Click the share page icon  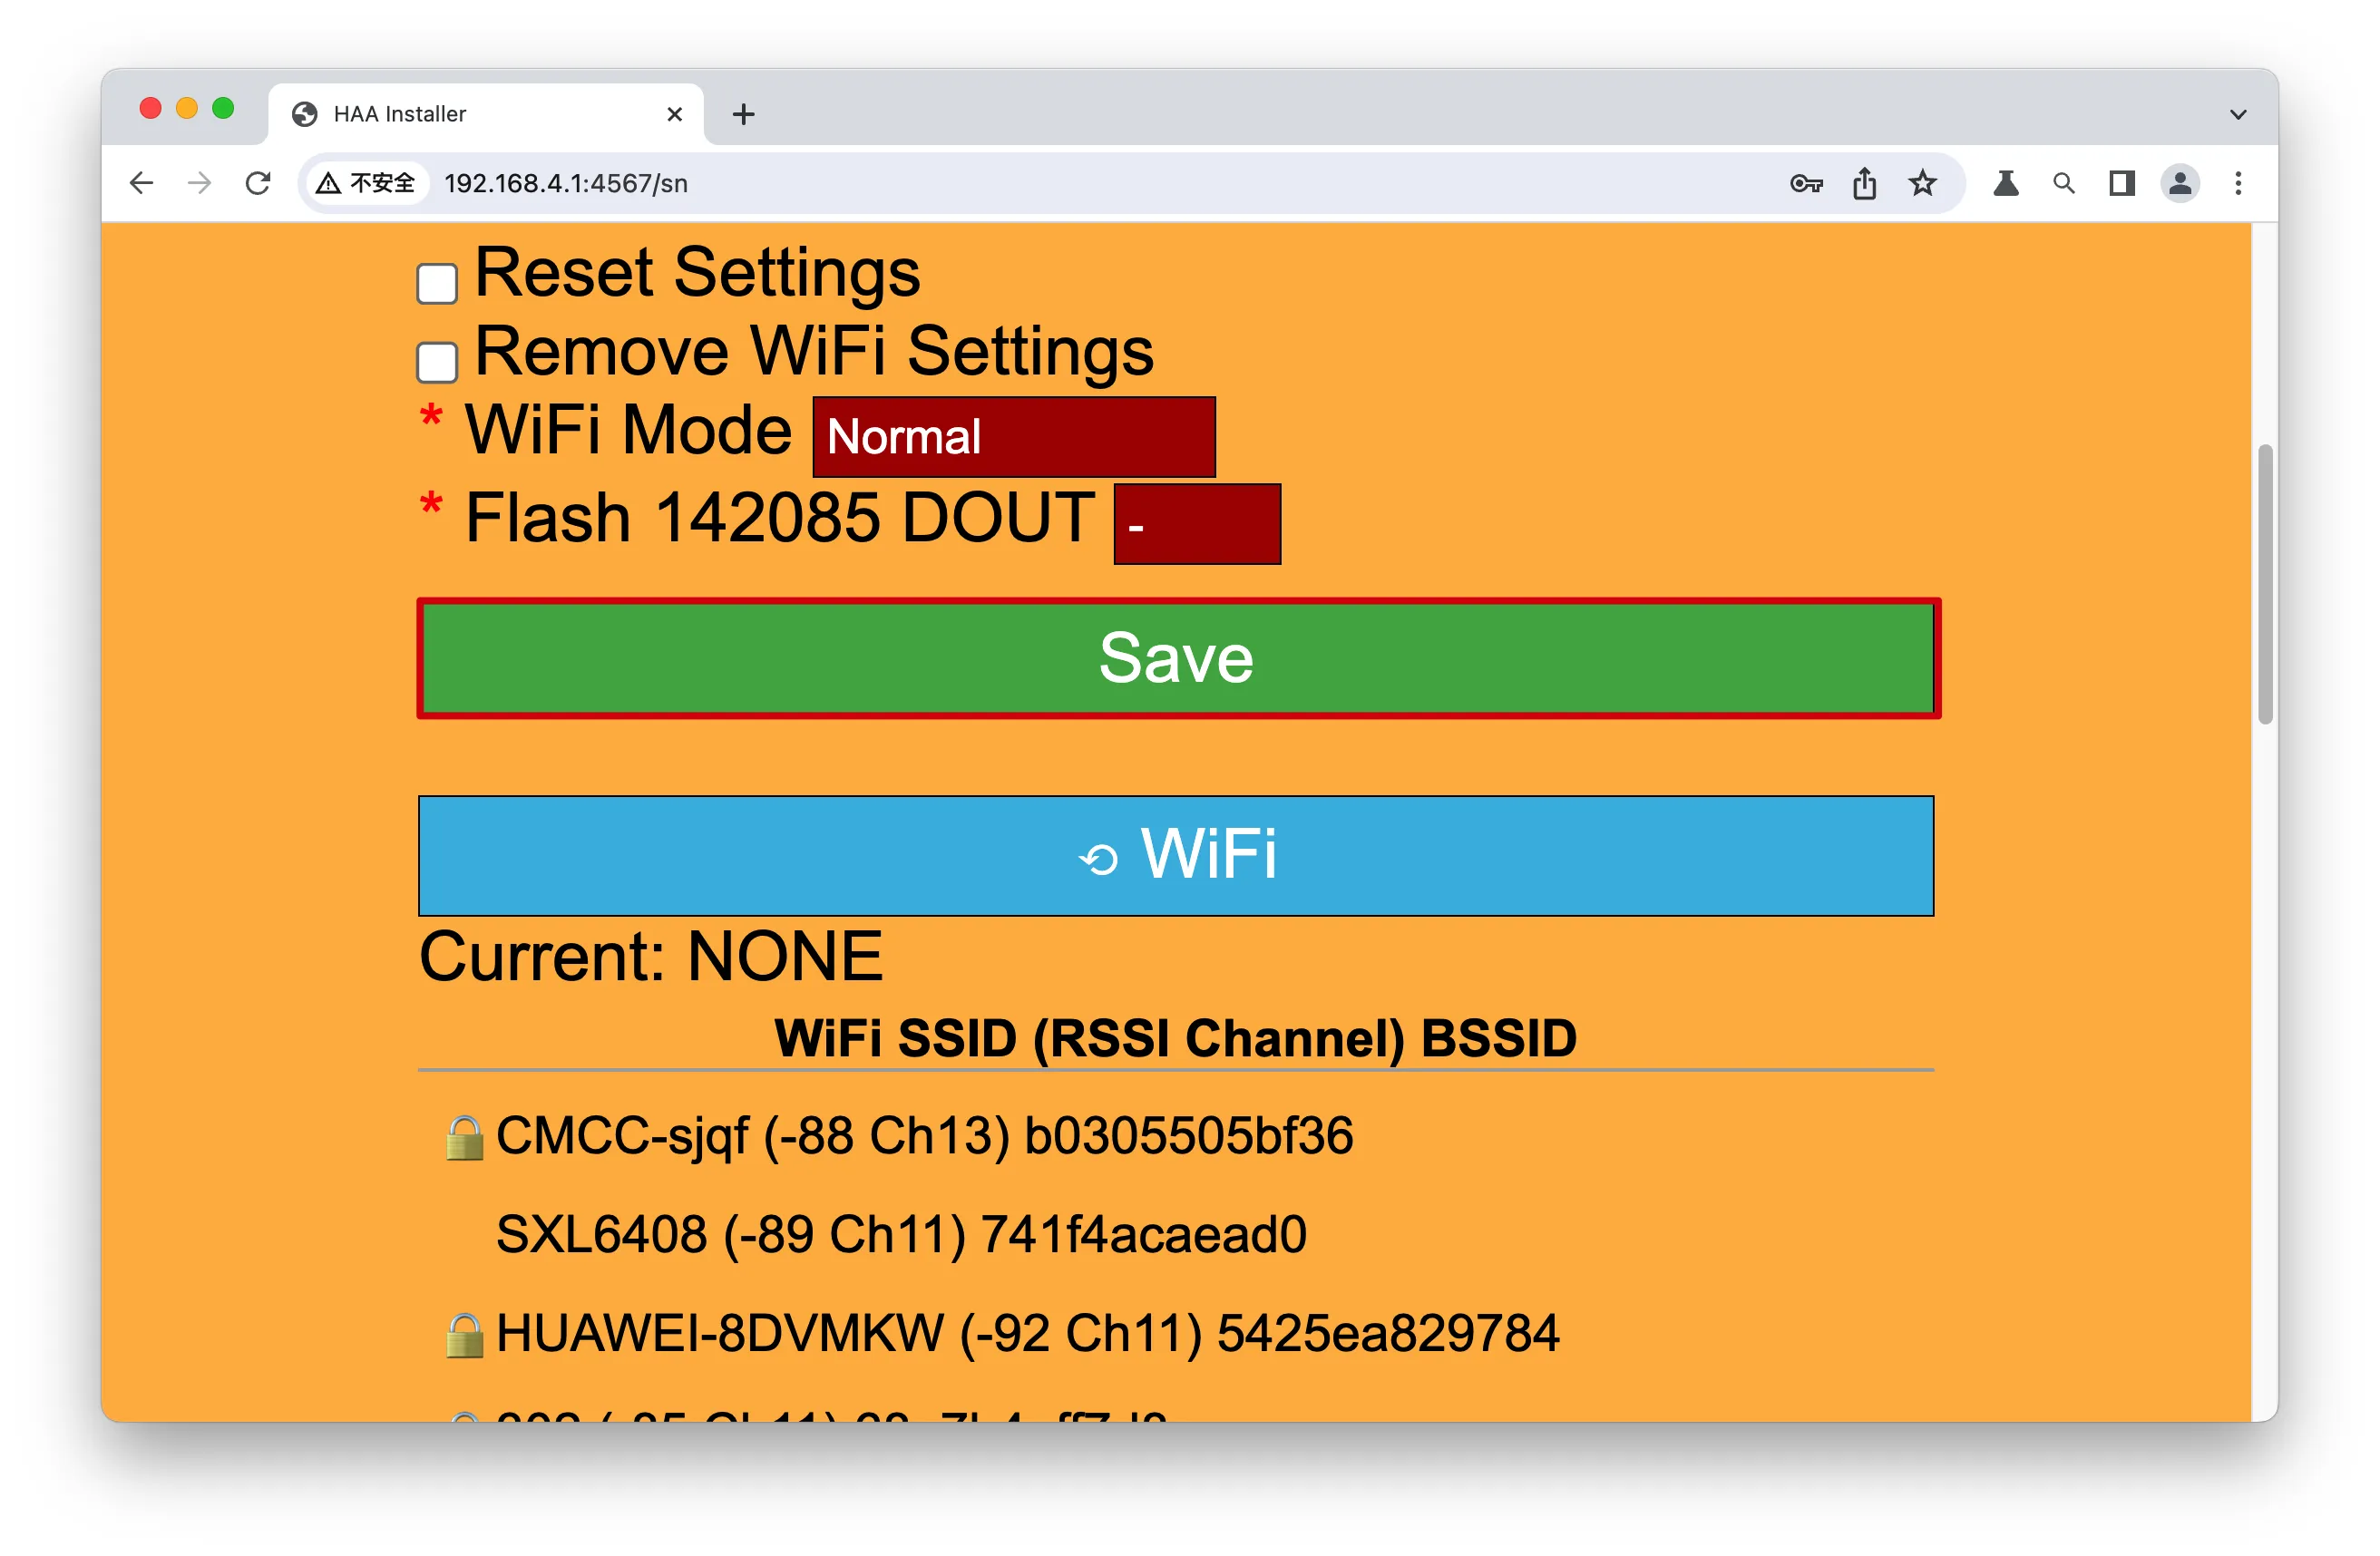click(1864, 183)
